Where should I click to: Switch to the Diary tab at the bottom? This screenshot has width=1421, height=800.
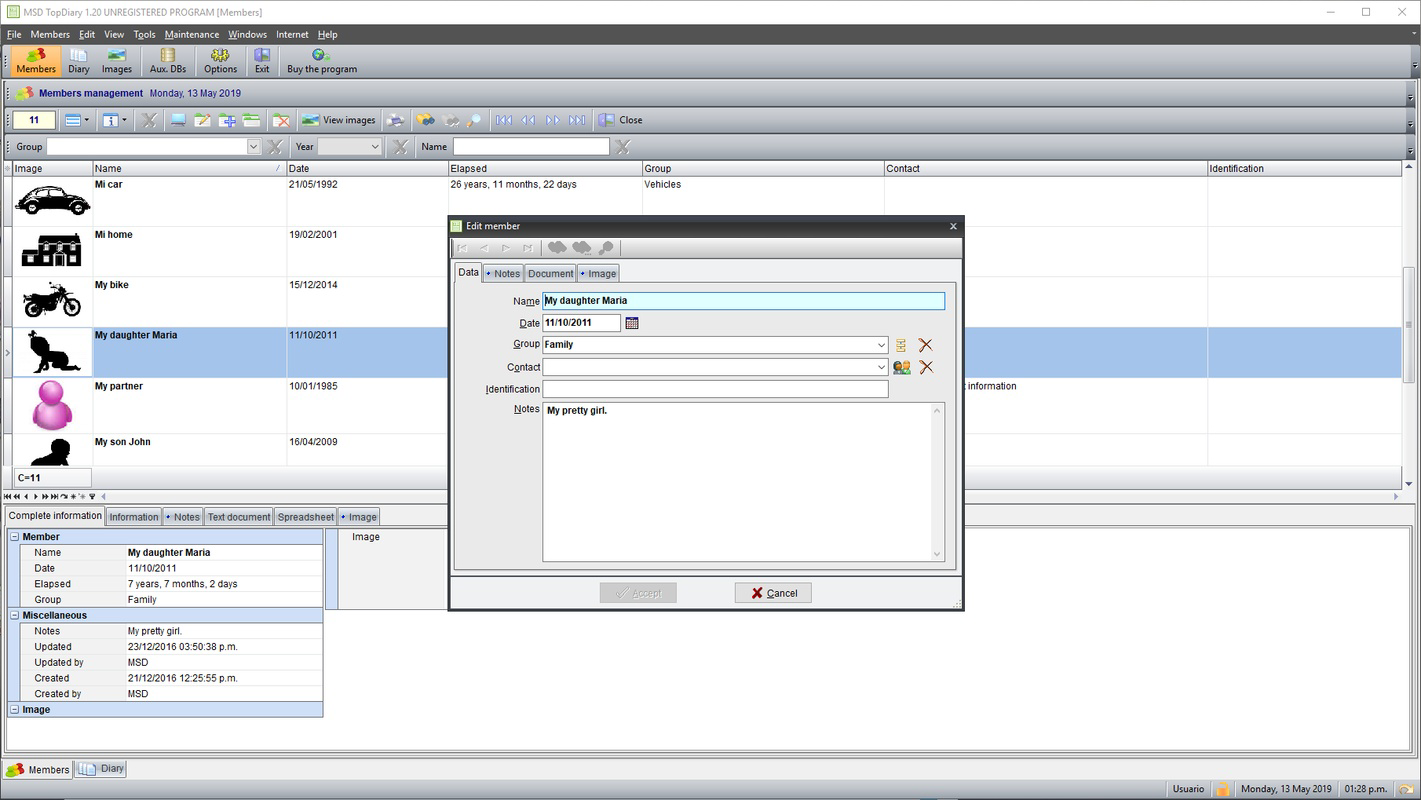102,769
